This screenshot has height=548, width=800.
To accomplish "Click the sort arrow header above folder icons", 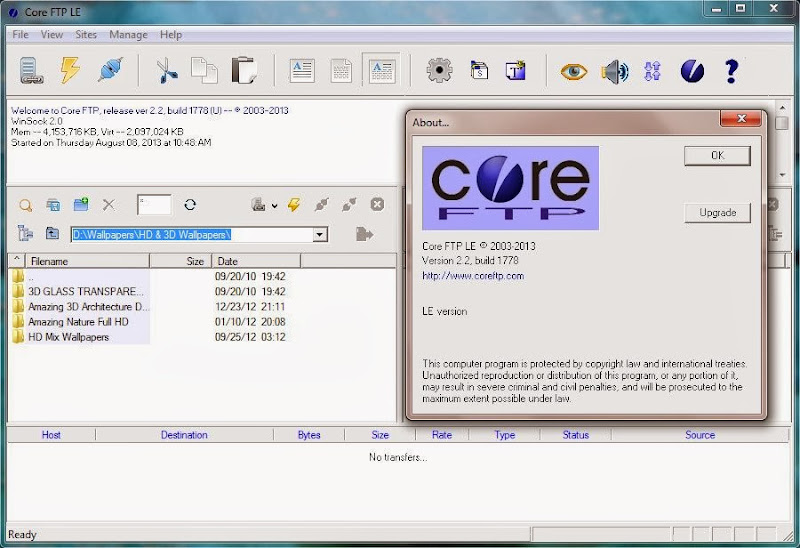I will (17, 261).
